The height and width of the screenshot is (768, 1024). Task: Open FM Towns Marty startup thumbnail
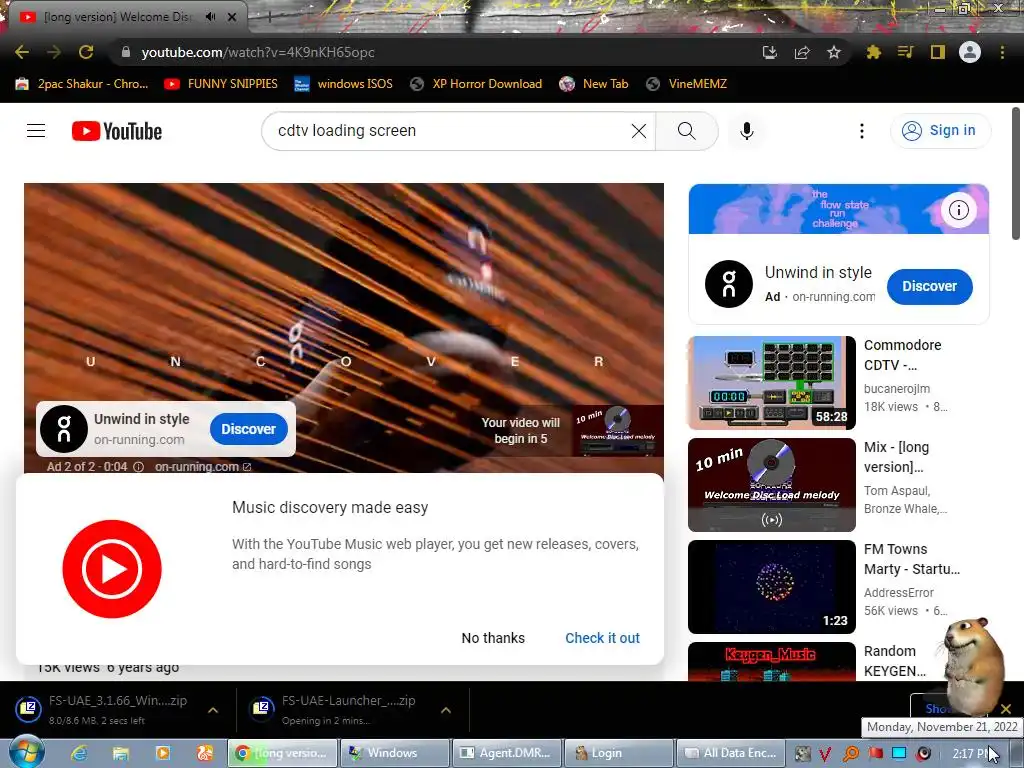[771, 586]
